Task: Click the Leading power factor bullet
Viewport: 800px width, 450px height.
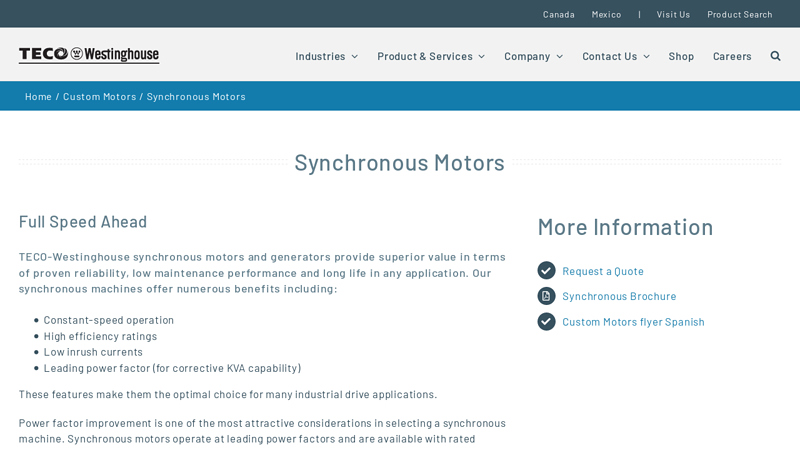Action: click(172, 368)
